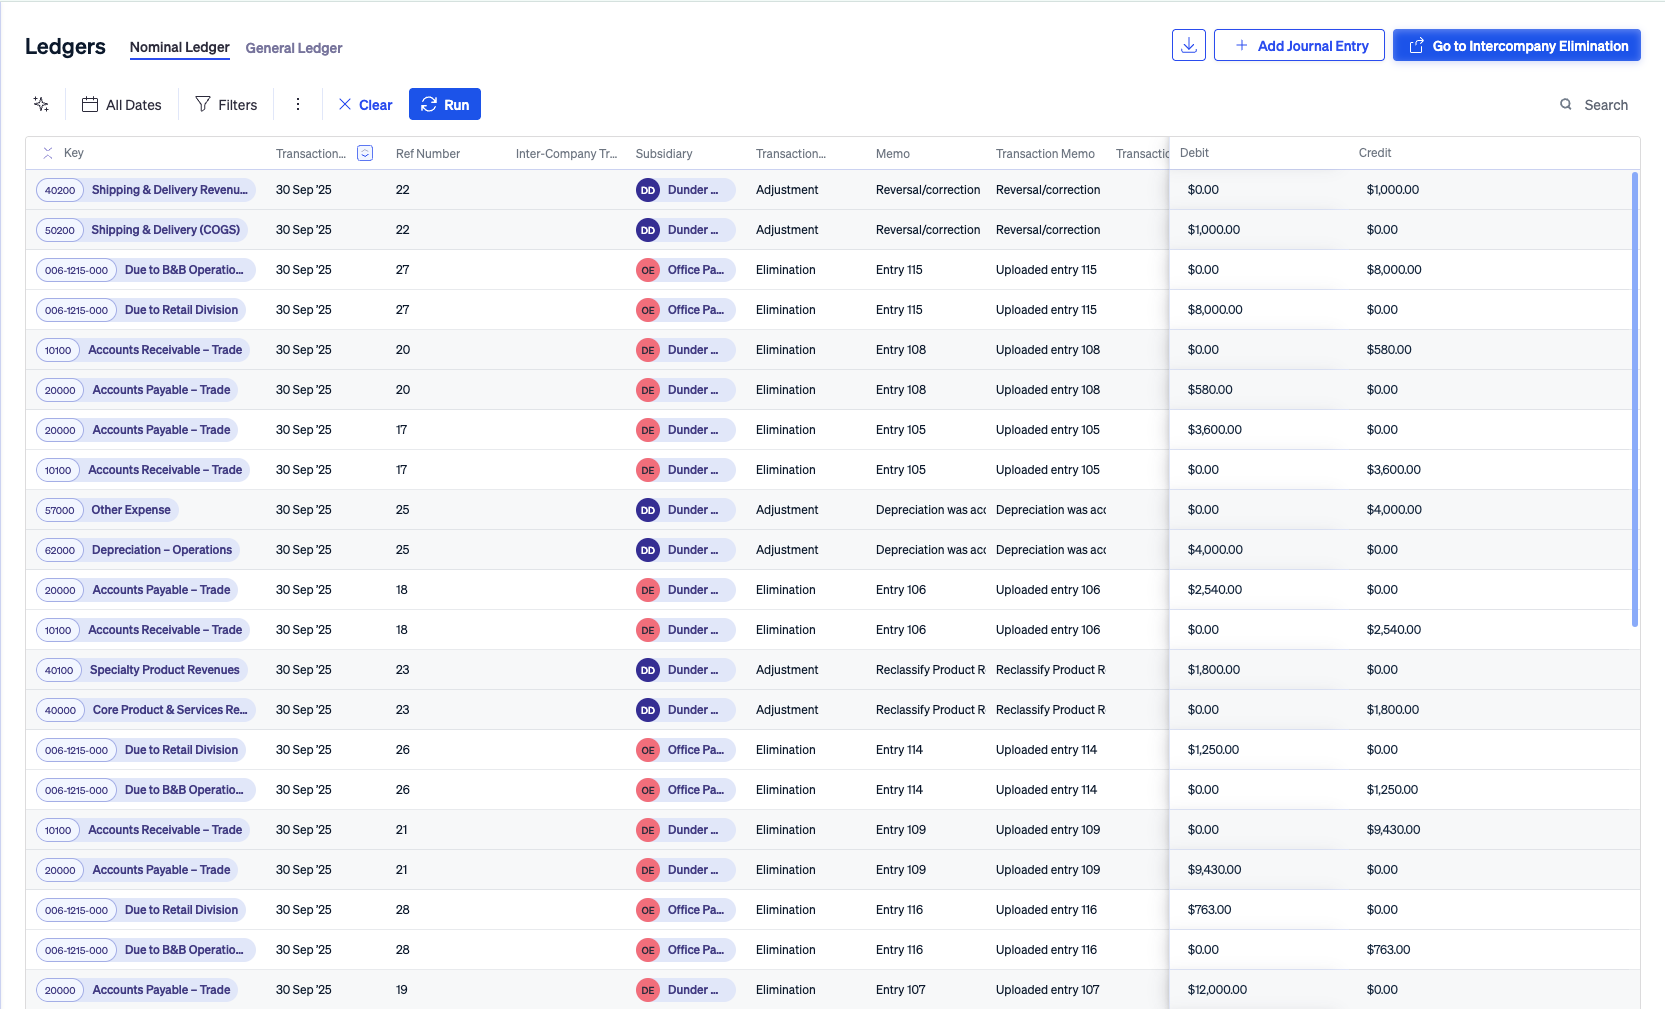Open the three-dot options menu
The image size is (1665, 1009).
[298, 104]
